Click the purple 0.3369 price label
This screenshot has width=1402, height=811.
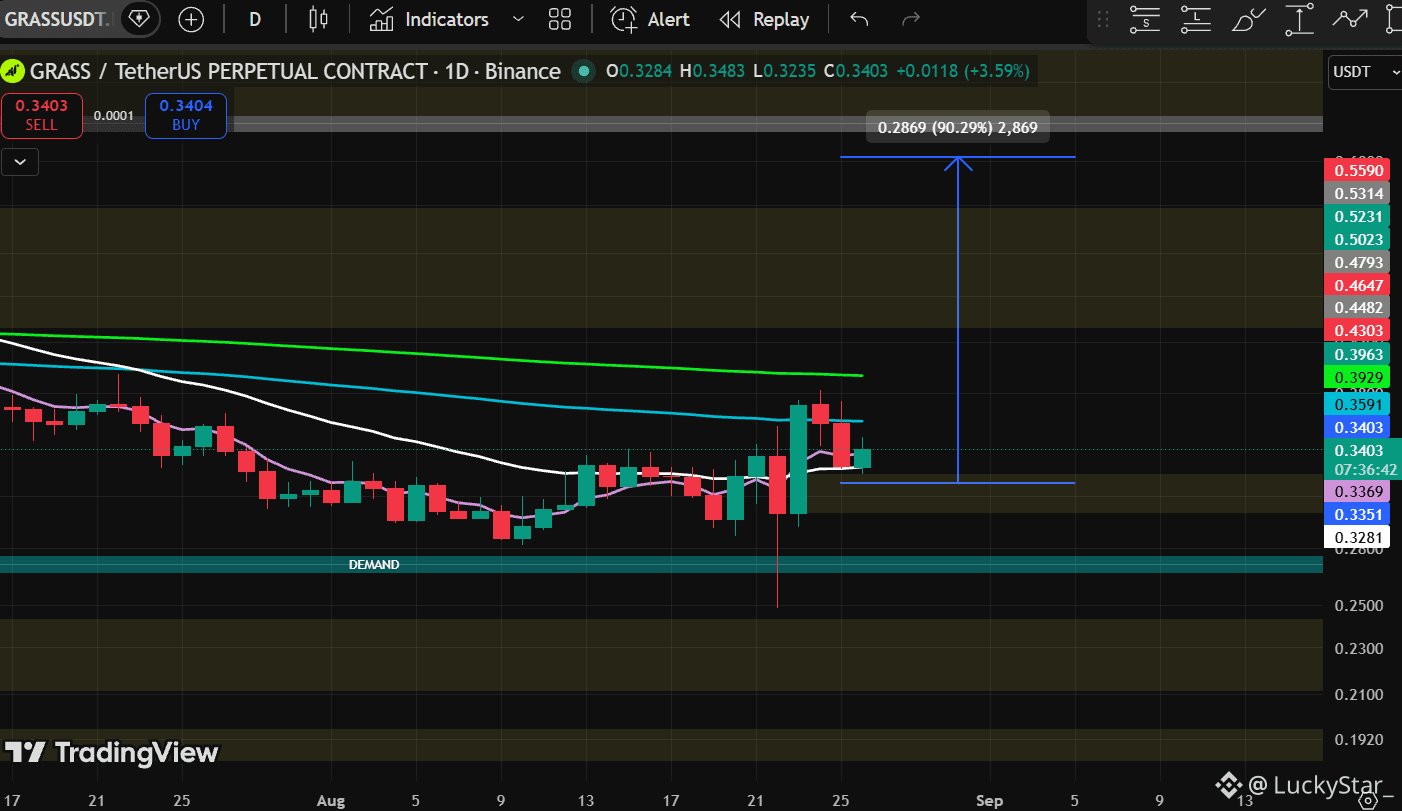[1359, 491]
